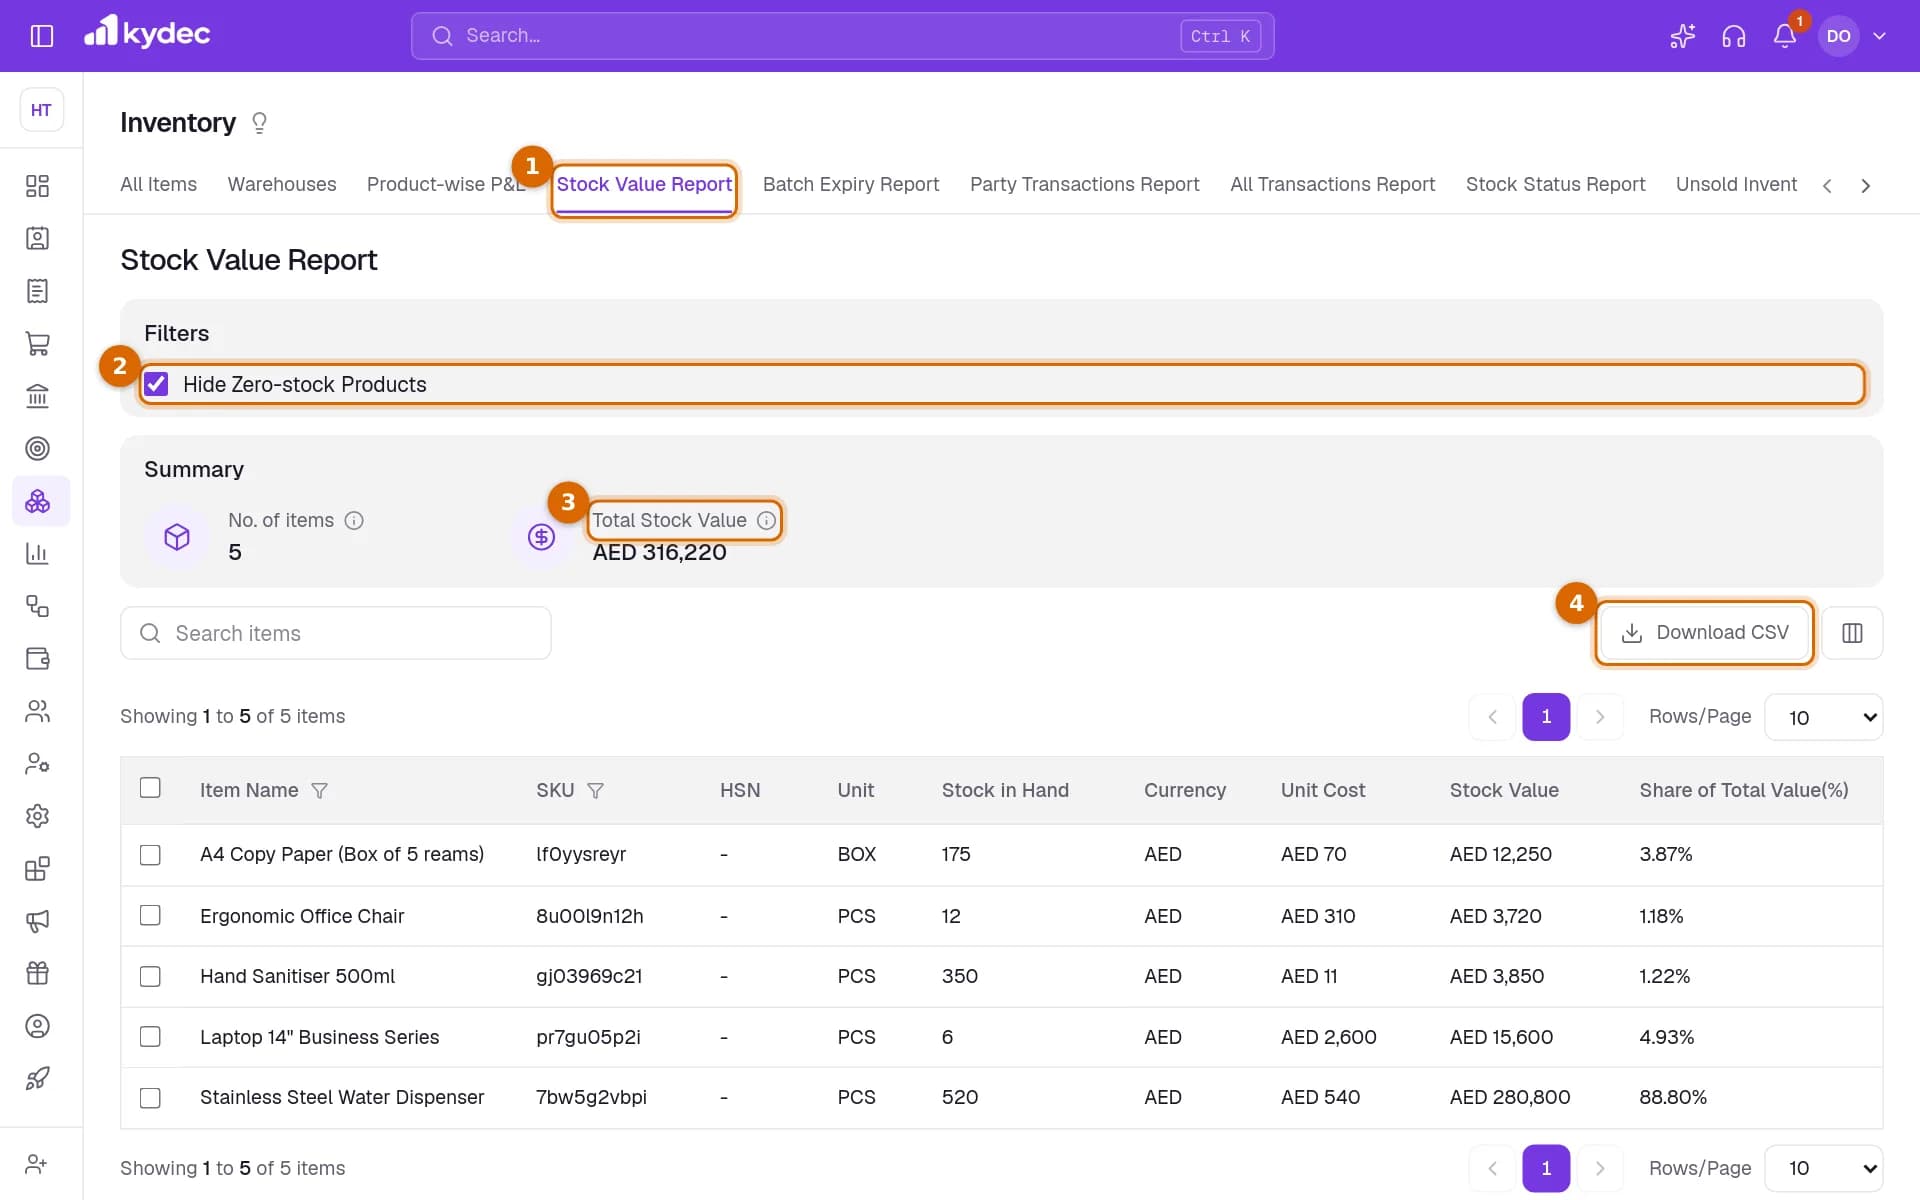Viewport: 1920px width, 1200px height.
Task: Click the Total Stock Value info icon
Action: point(766,521)
